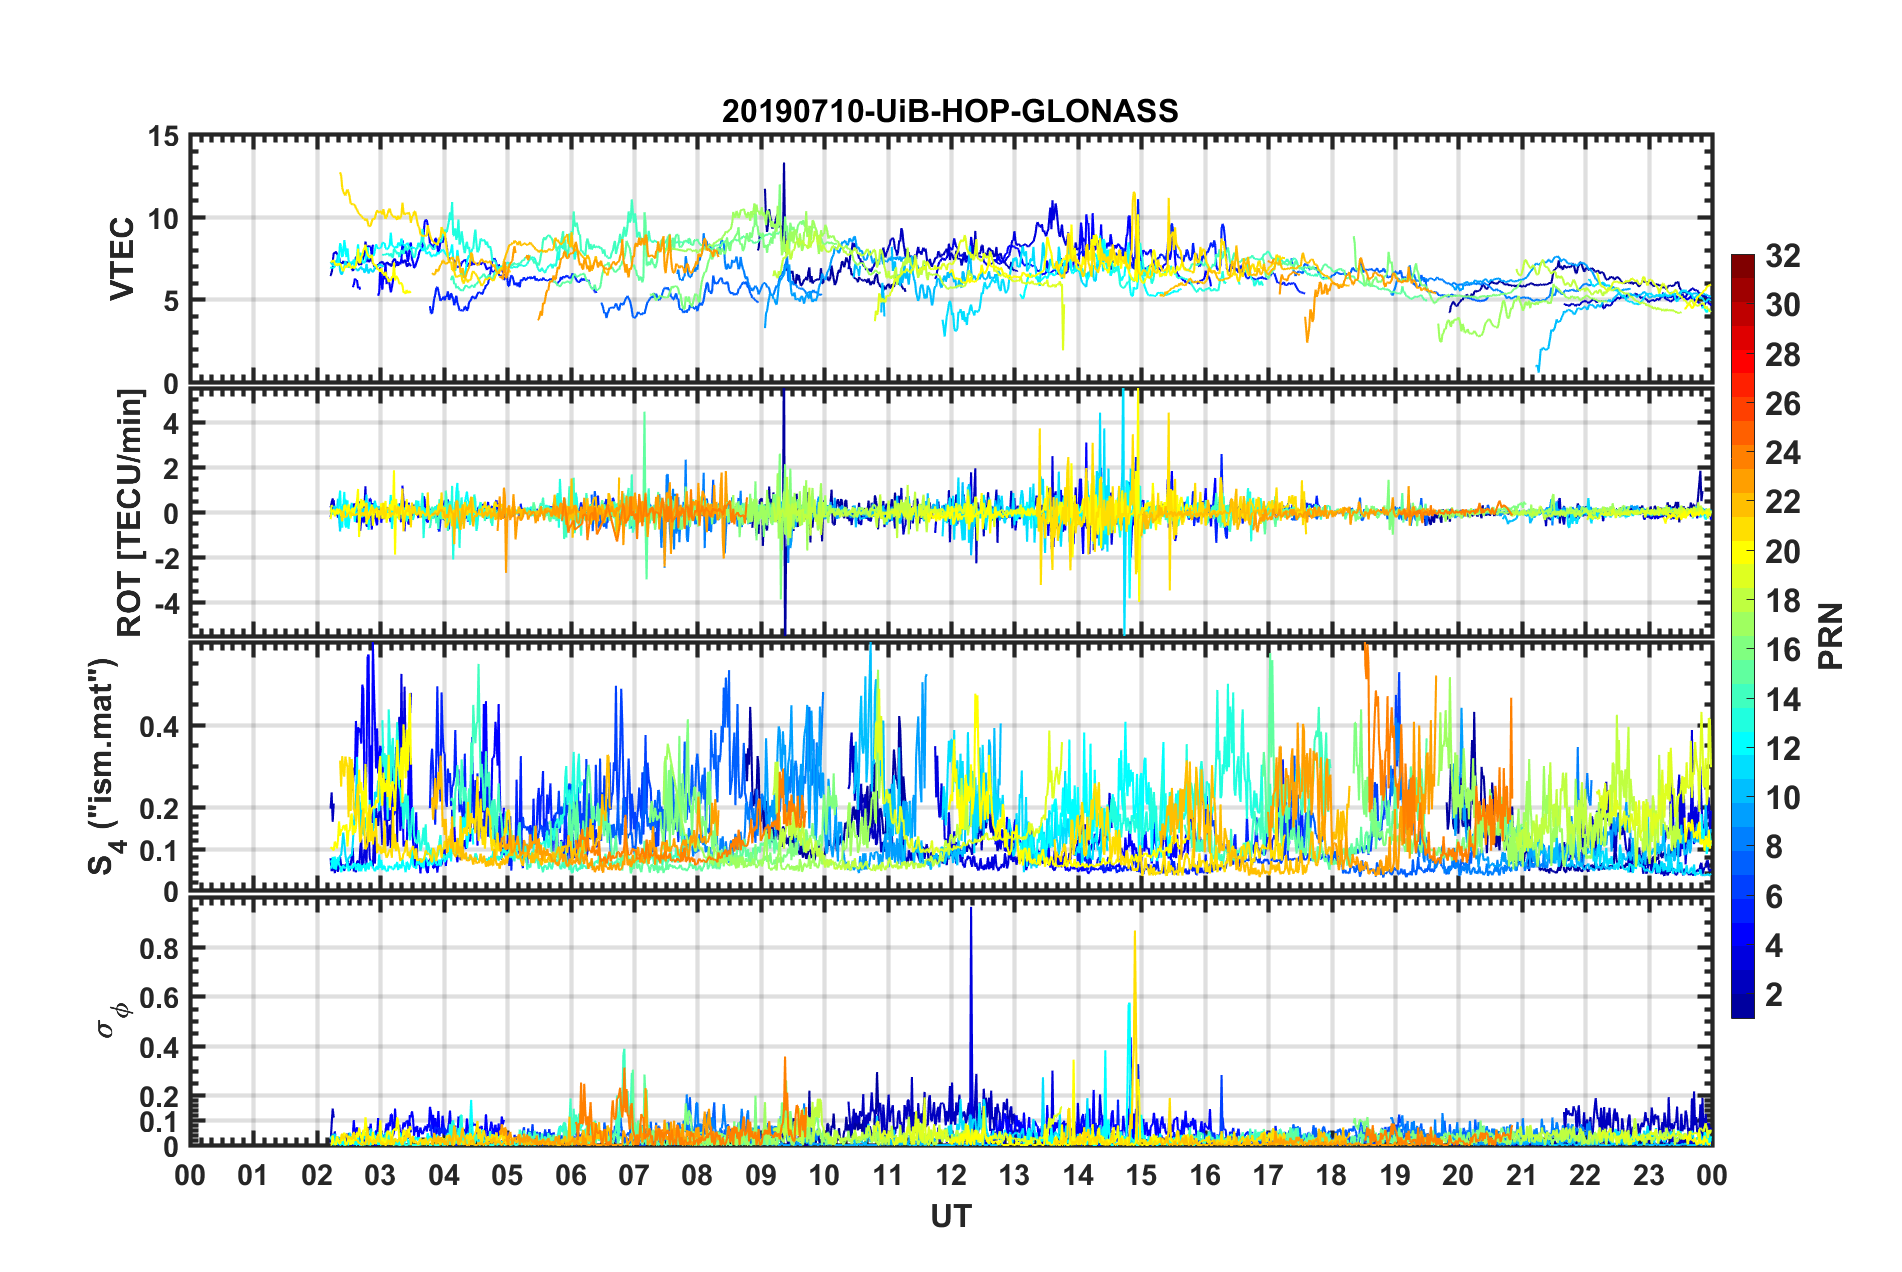Screen dimensions: 1902x1272
Task: Click the 12 label on the PRN colorbar
Action: point(1783,749)
